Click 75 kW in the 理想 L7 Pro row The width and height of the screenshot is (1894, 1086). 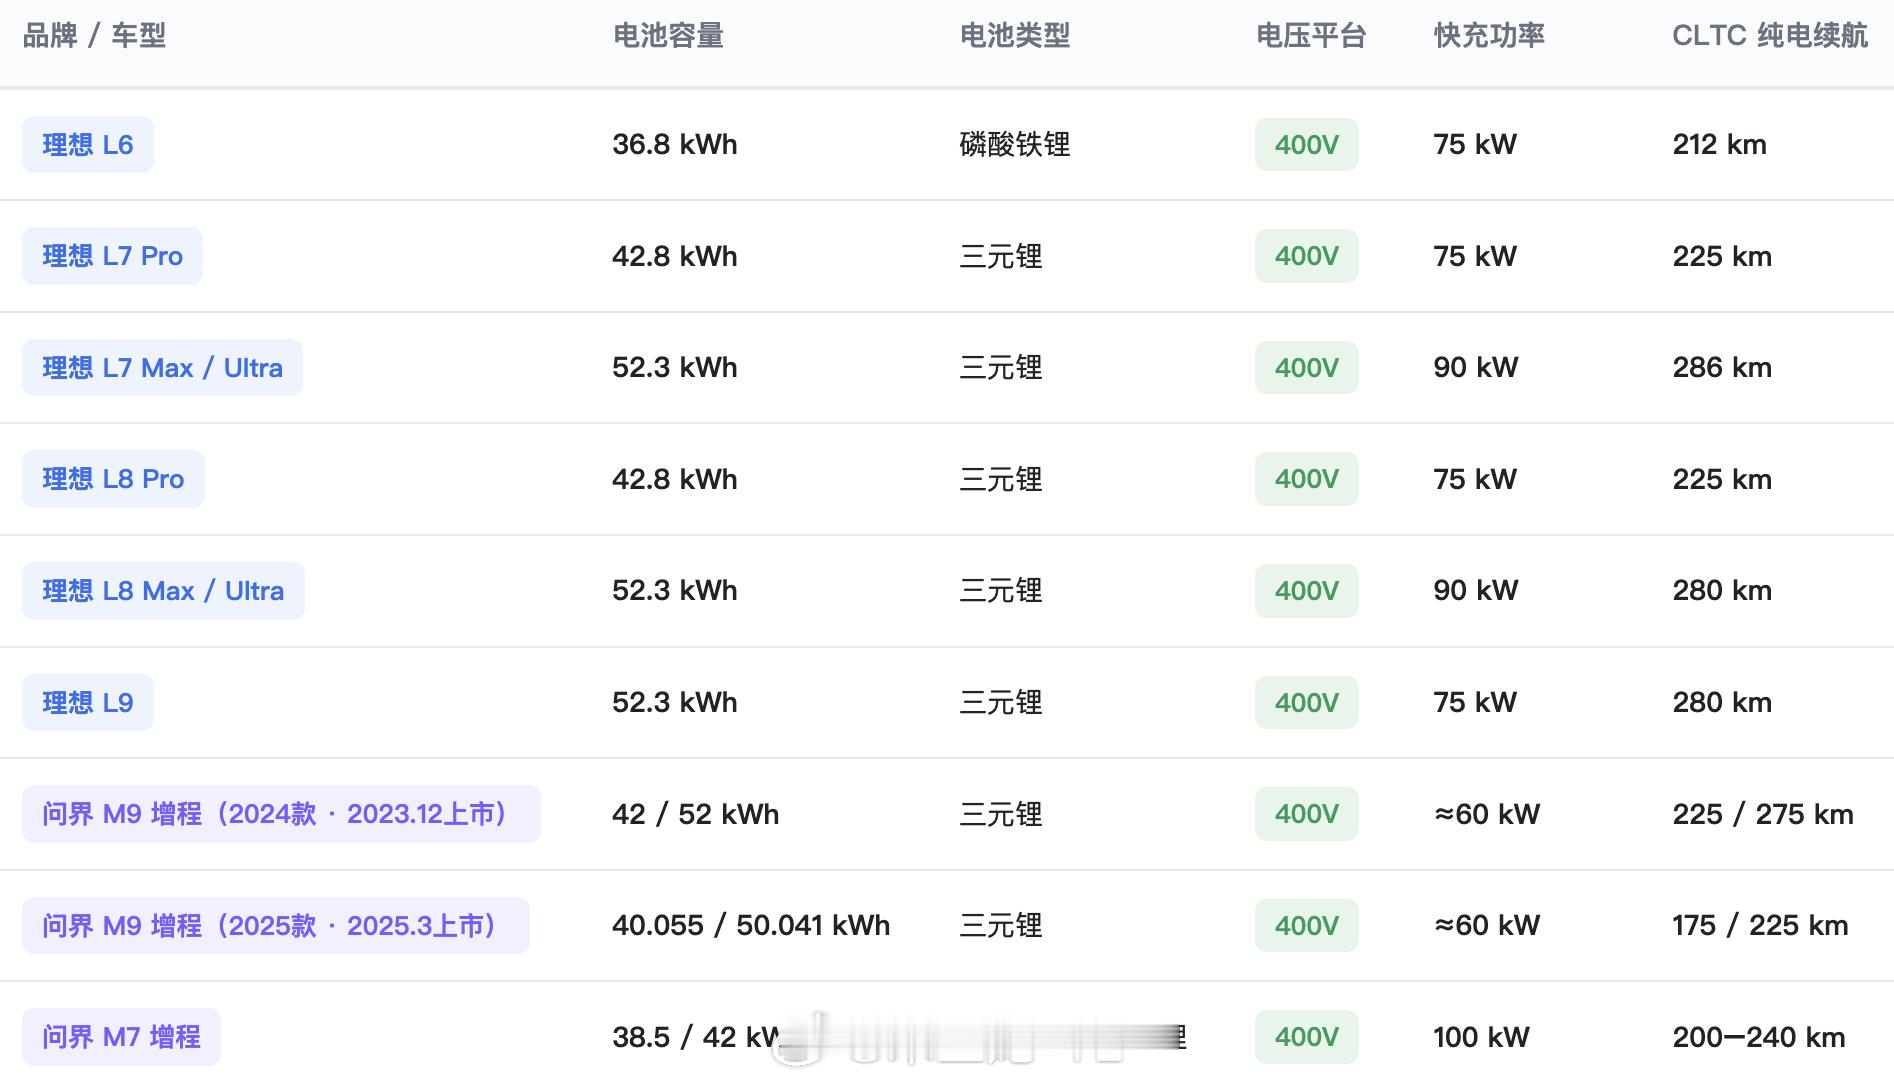point(1475,257)
